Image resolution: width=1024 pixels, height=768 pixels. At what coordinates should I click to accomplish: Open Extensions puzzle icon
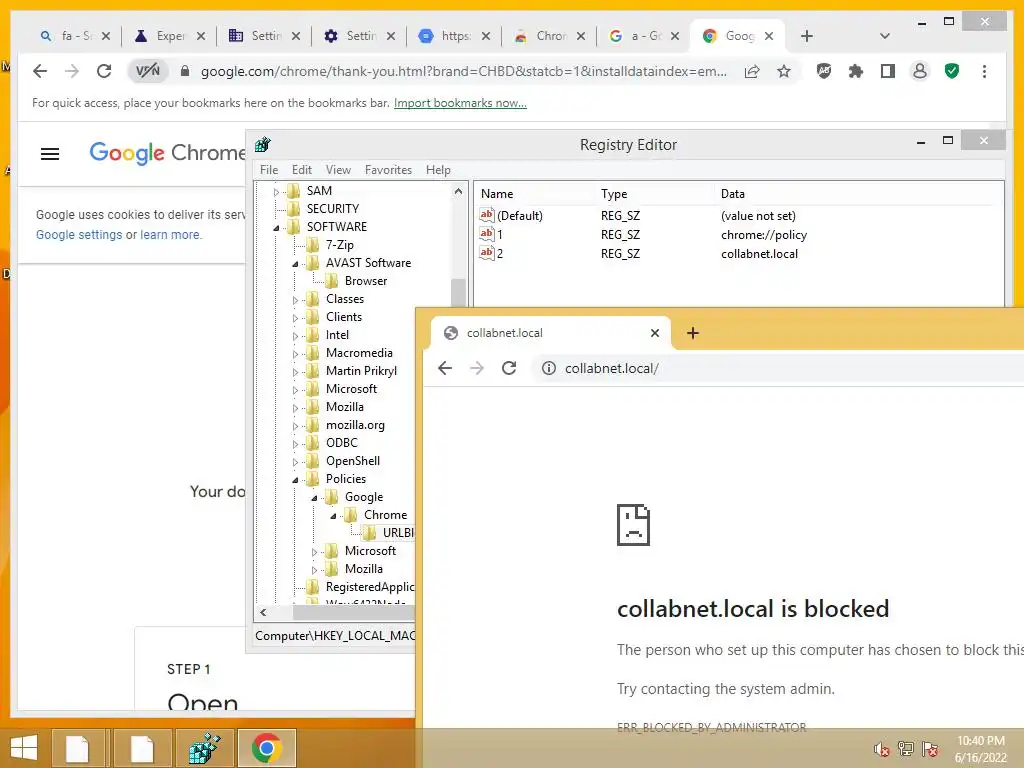point(856,71)
